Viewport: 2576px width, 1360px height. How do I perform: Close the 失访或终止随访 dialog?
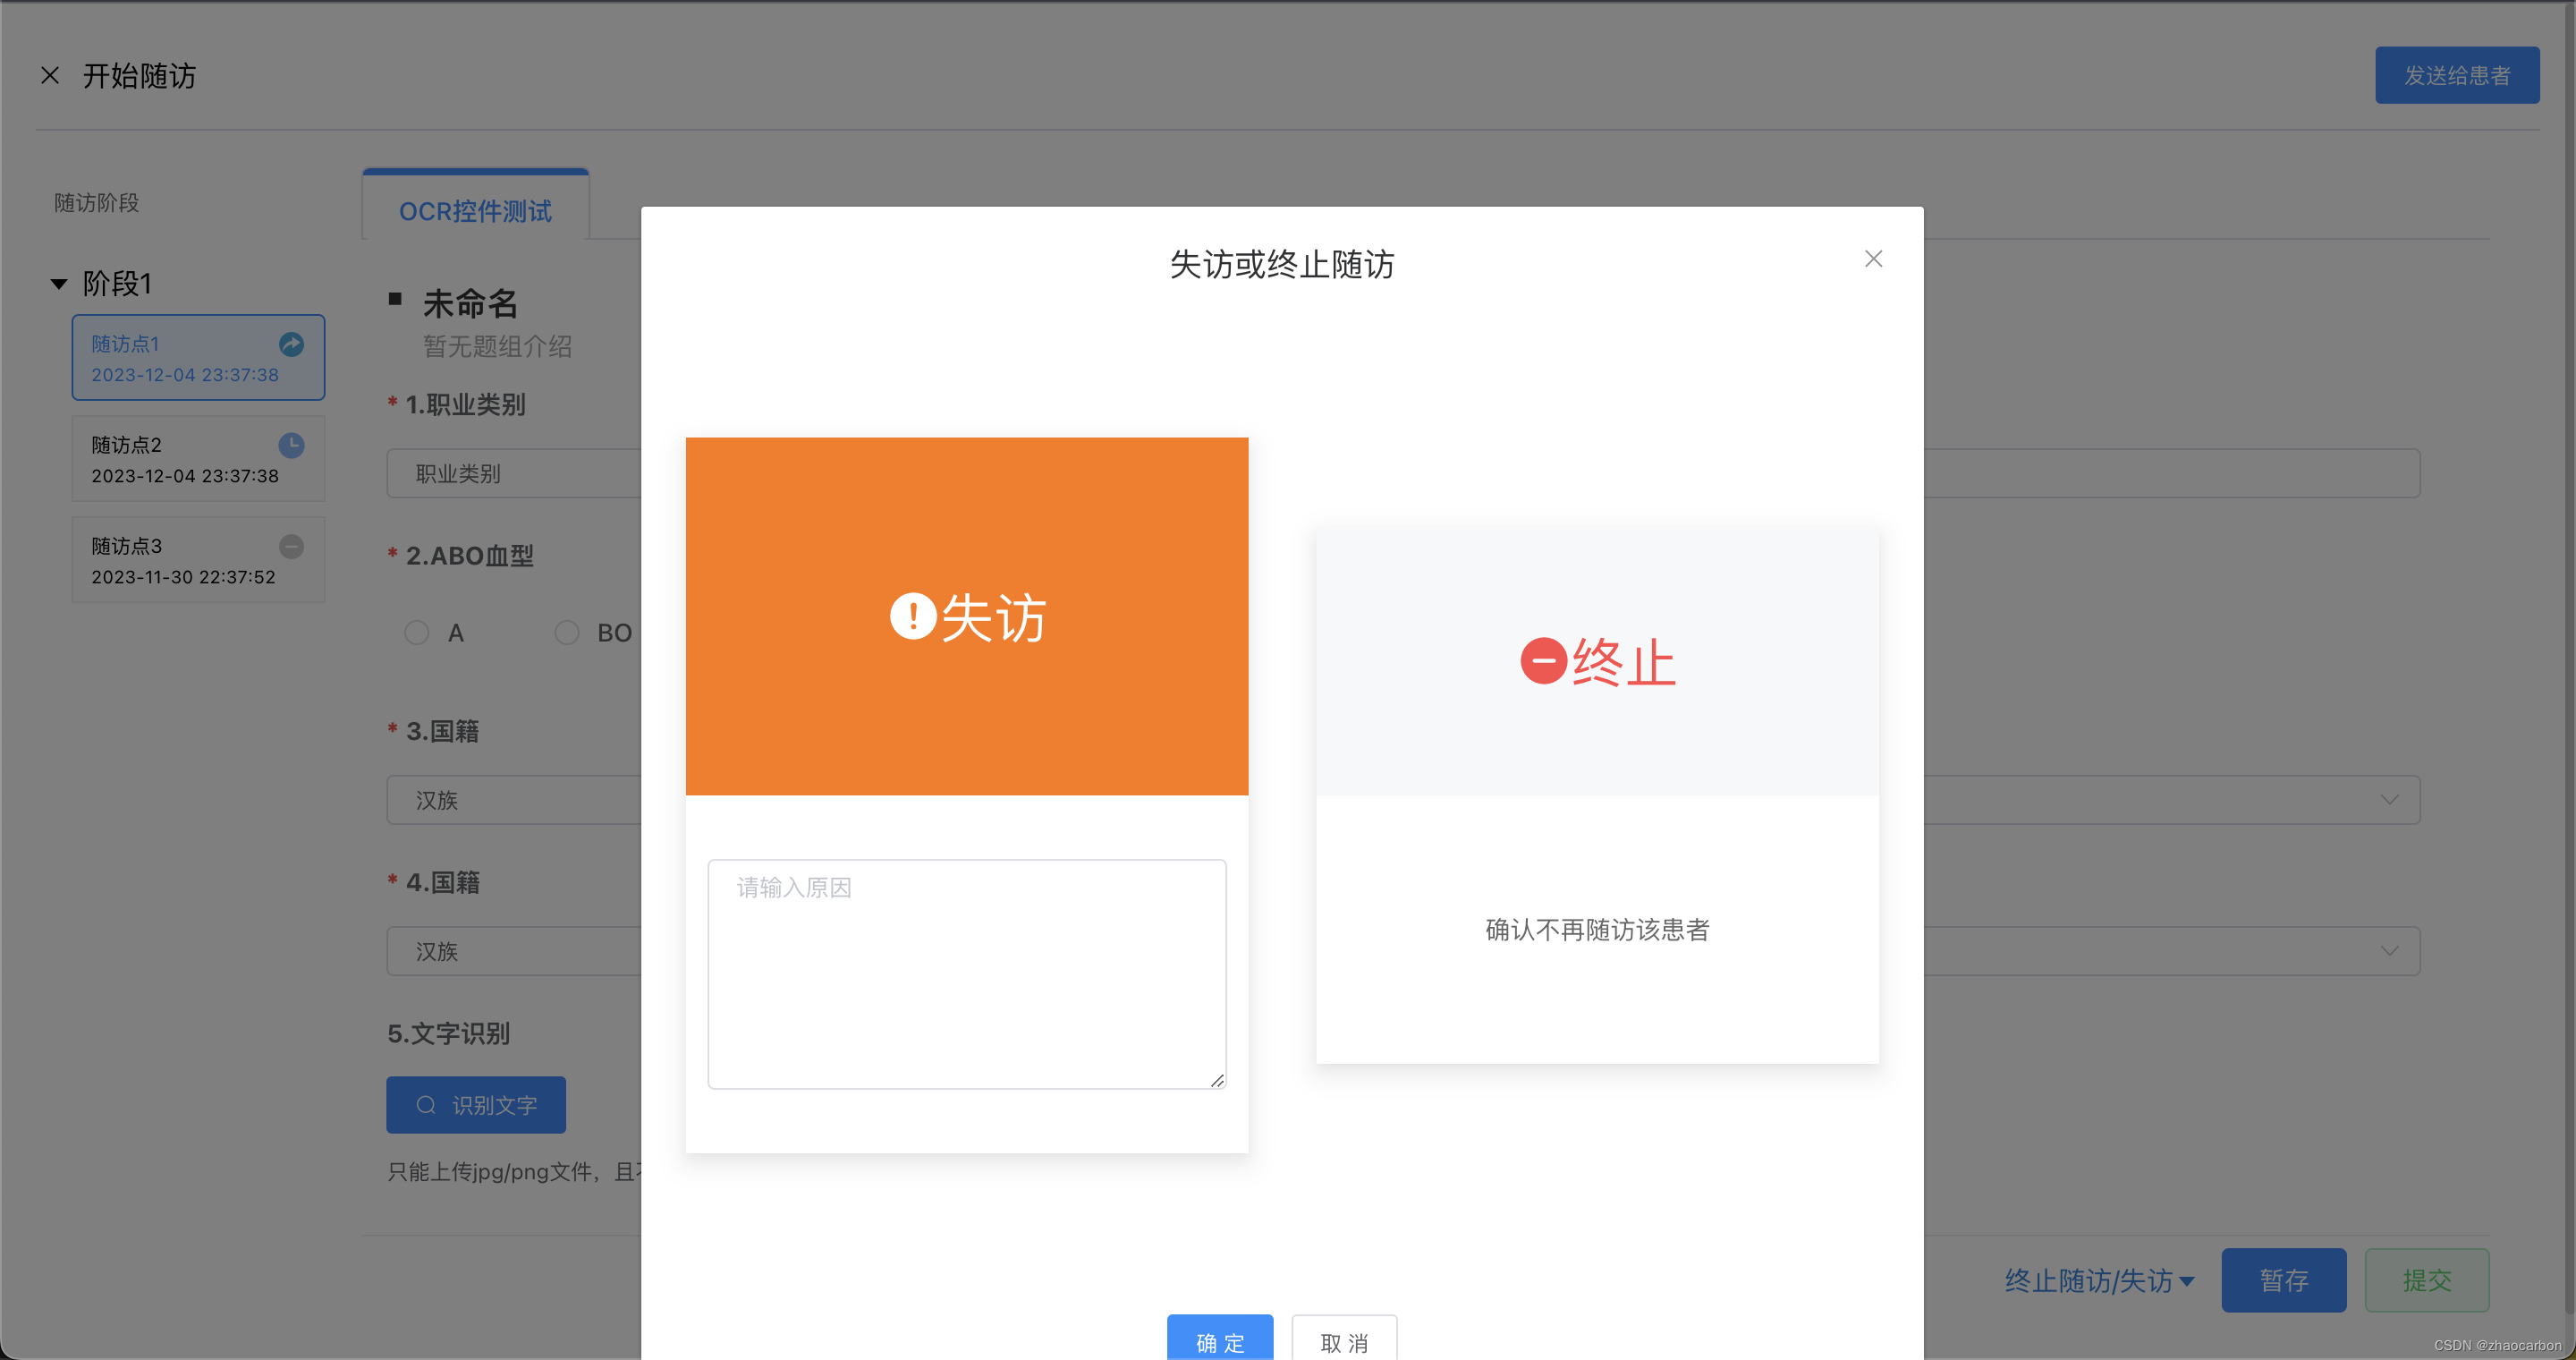pyautogui.click(x=1873, y=259)
